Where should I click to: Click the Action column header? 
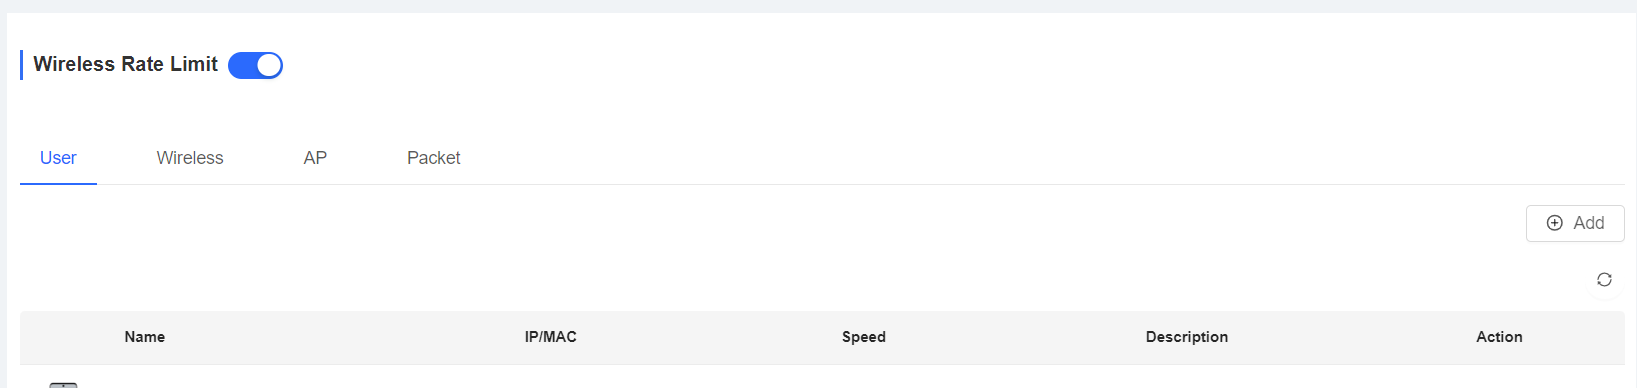tap(1499, 337)
